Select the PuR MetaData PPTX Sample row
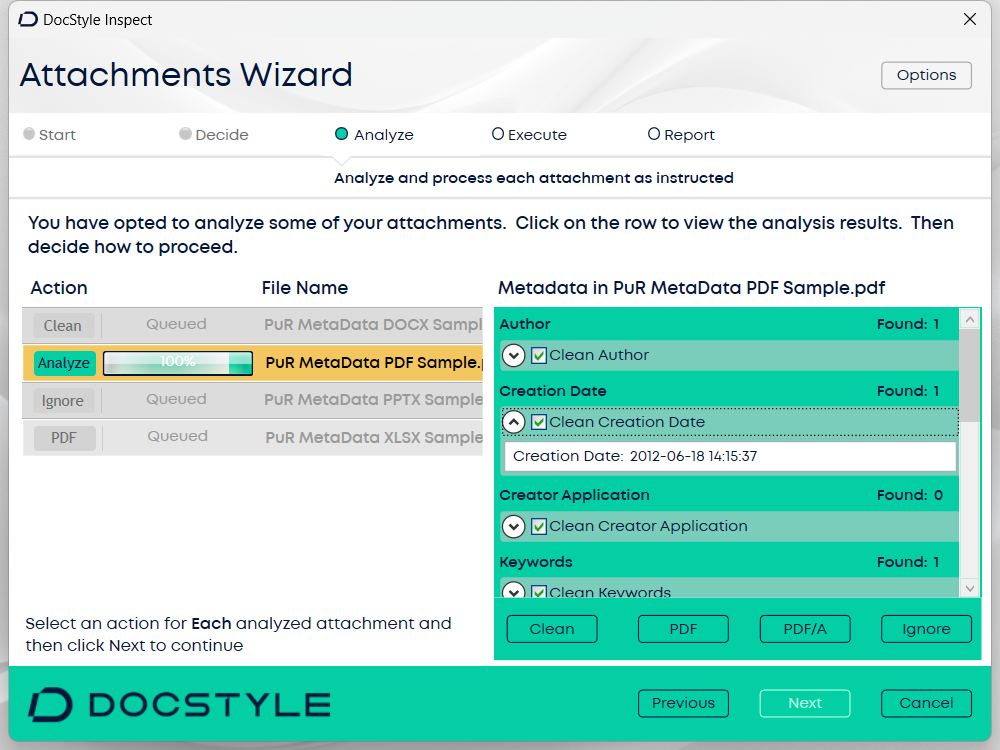 tap(253, 400)
